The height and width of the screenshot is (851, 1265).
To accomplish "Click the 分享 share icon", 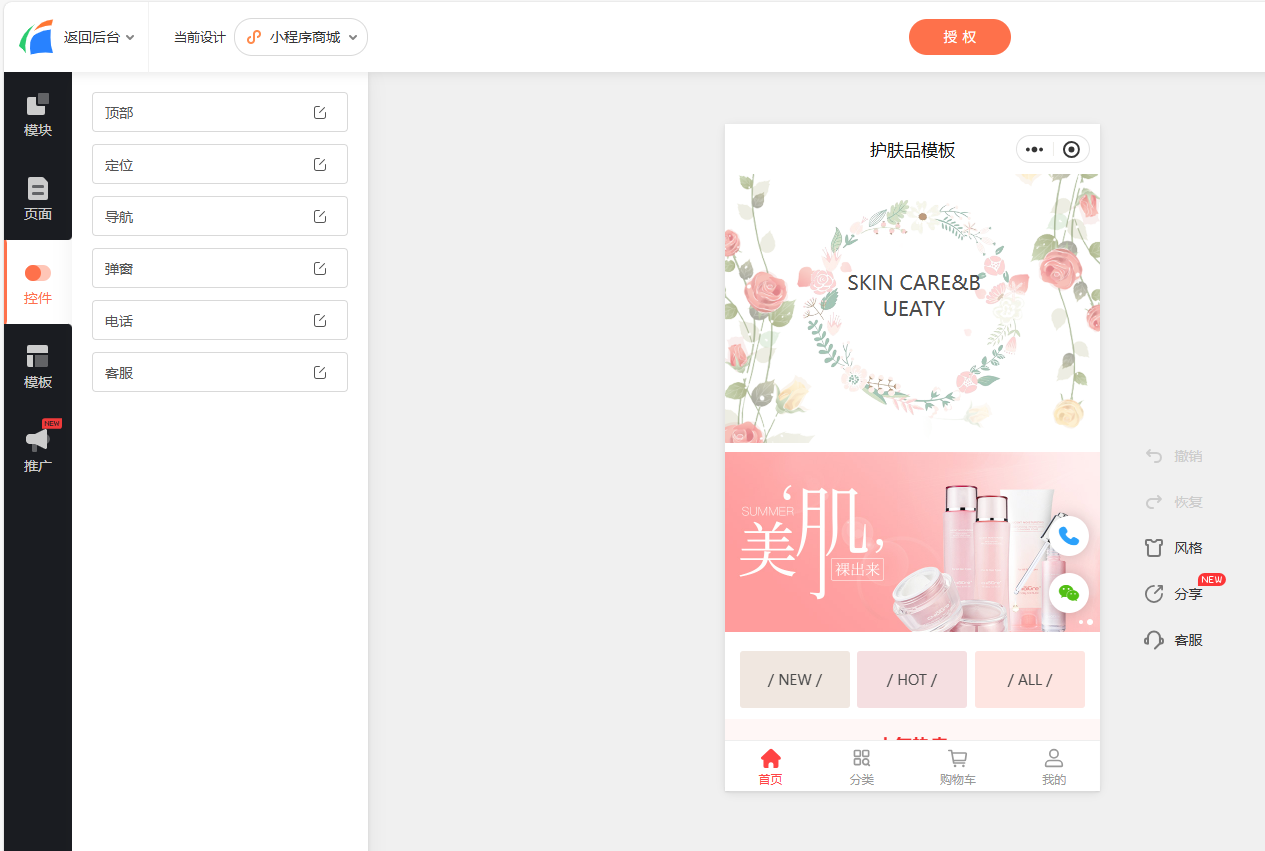I will point(1154,594).
